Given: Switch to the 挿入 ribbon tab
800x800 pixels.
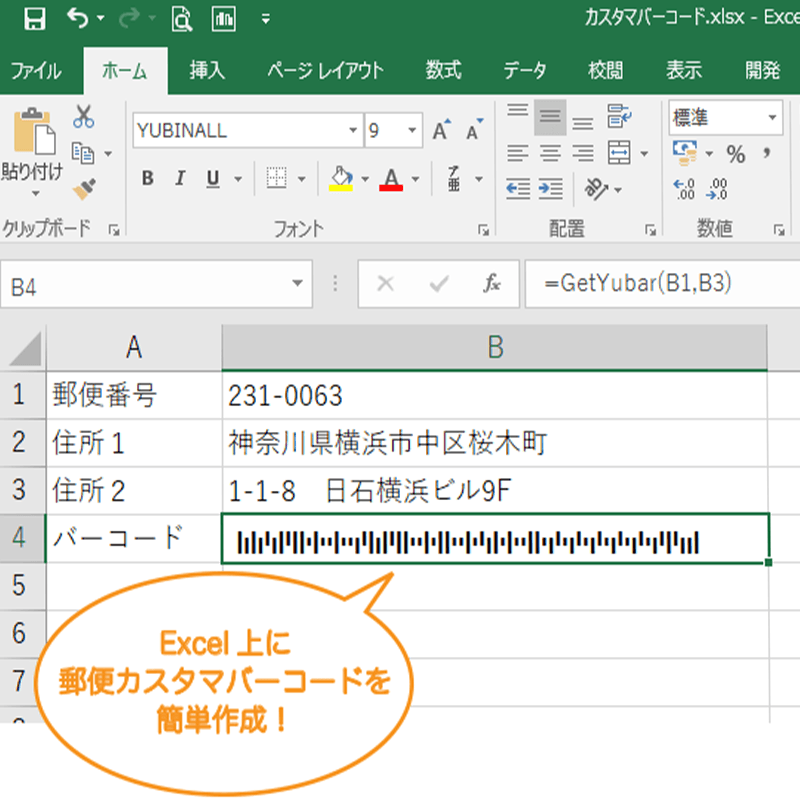Looking at the screenshot, I should pyautogui.click(x=207, y=70).
